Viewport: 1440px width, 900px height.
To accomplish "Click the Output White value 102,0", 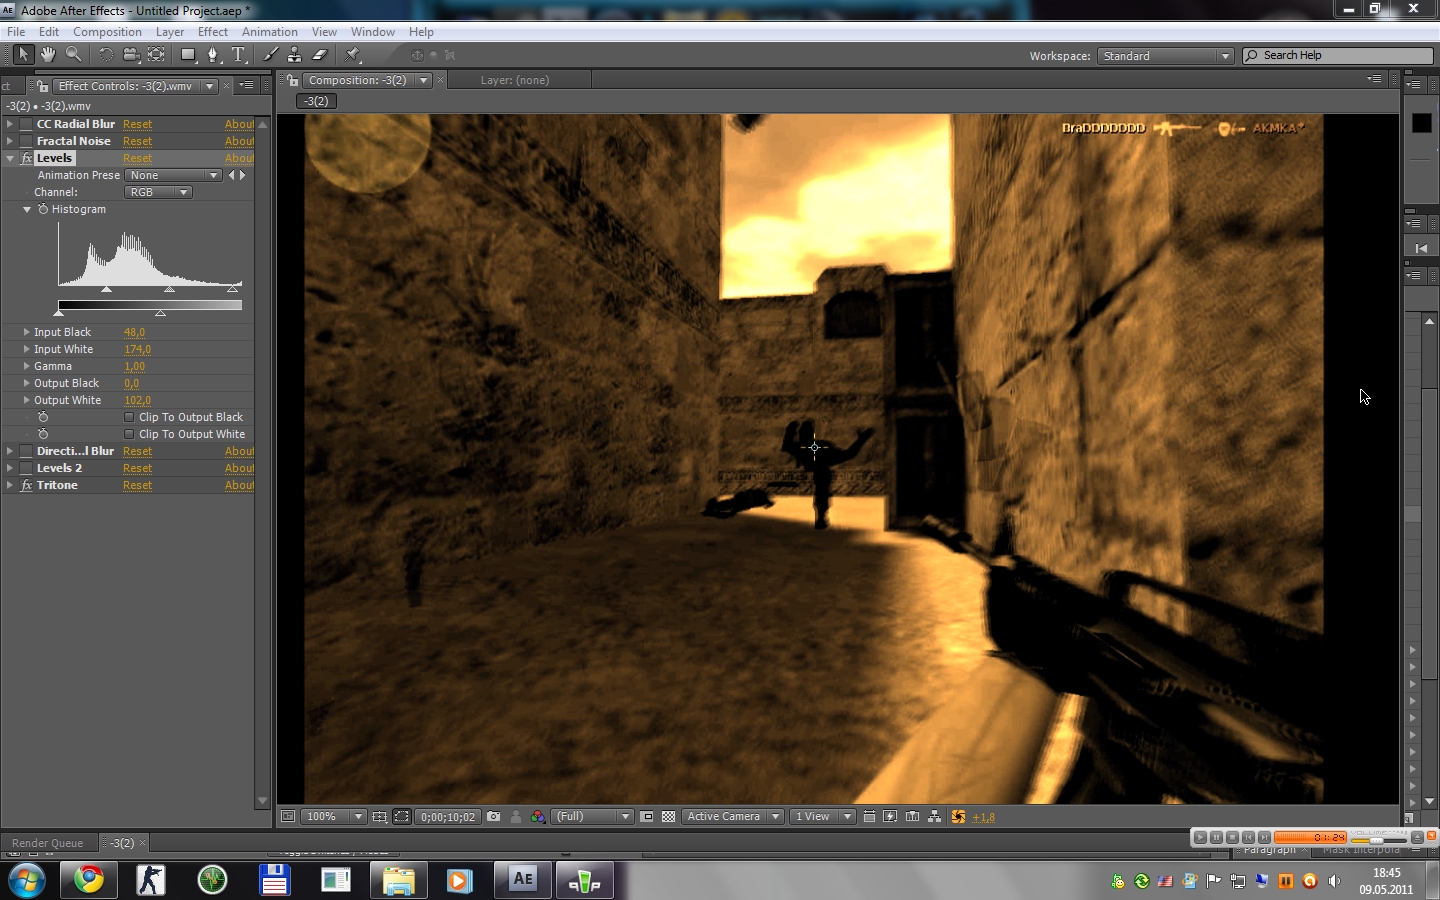I will tap(137, 401).
